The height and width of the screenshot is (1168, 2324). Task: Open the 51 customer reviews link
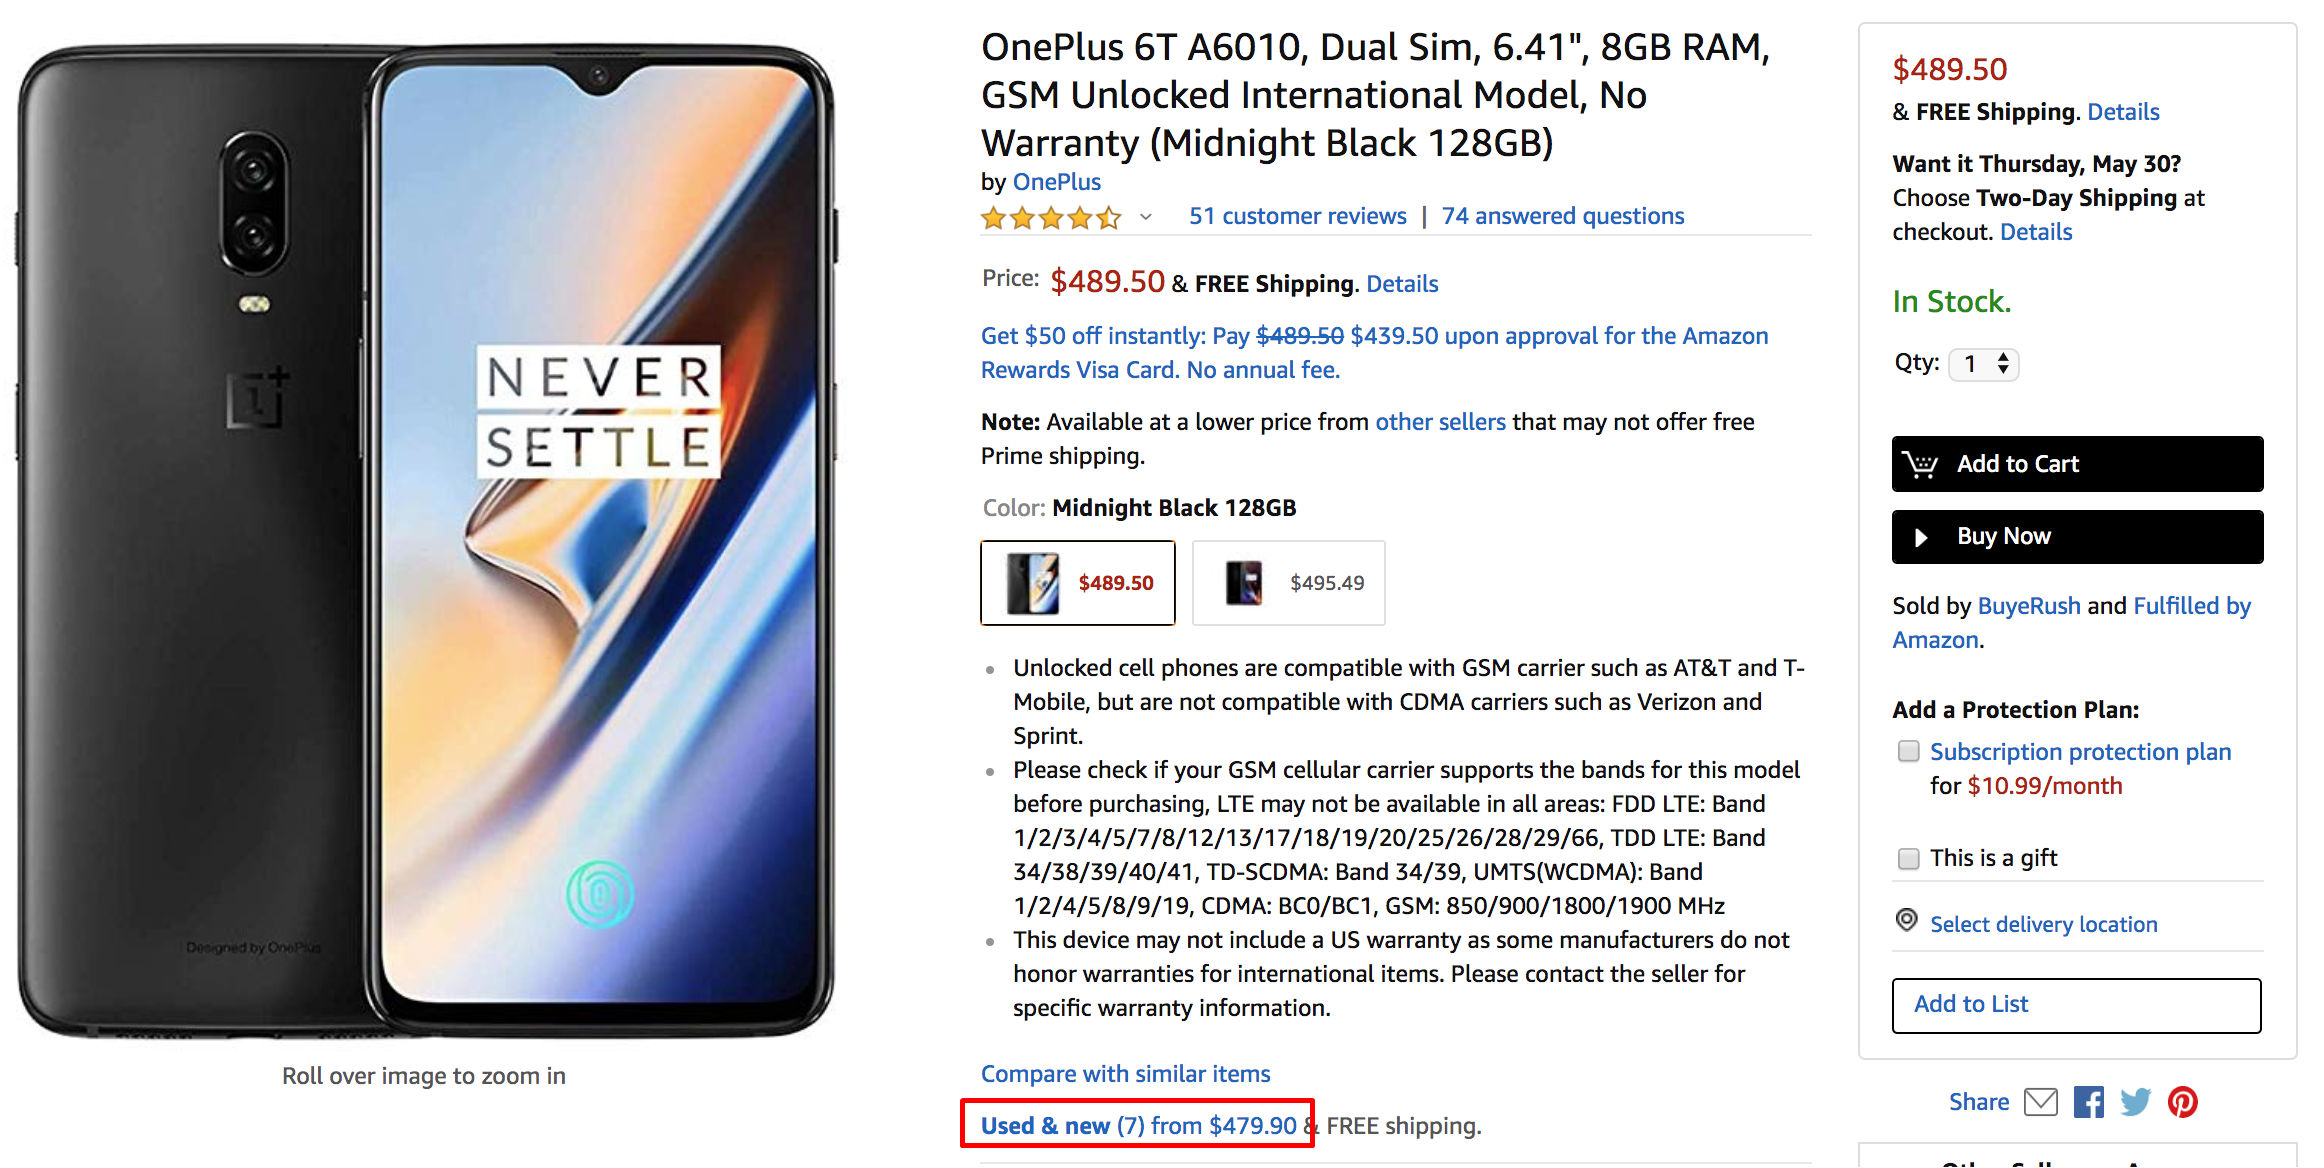(x=1296, y=215)
